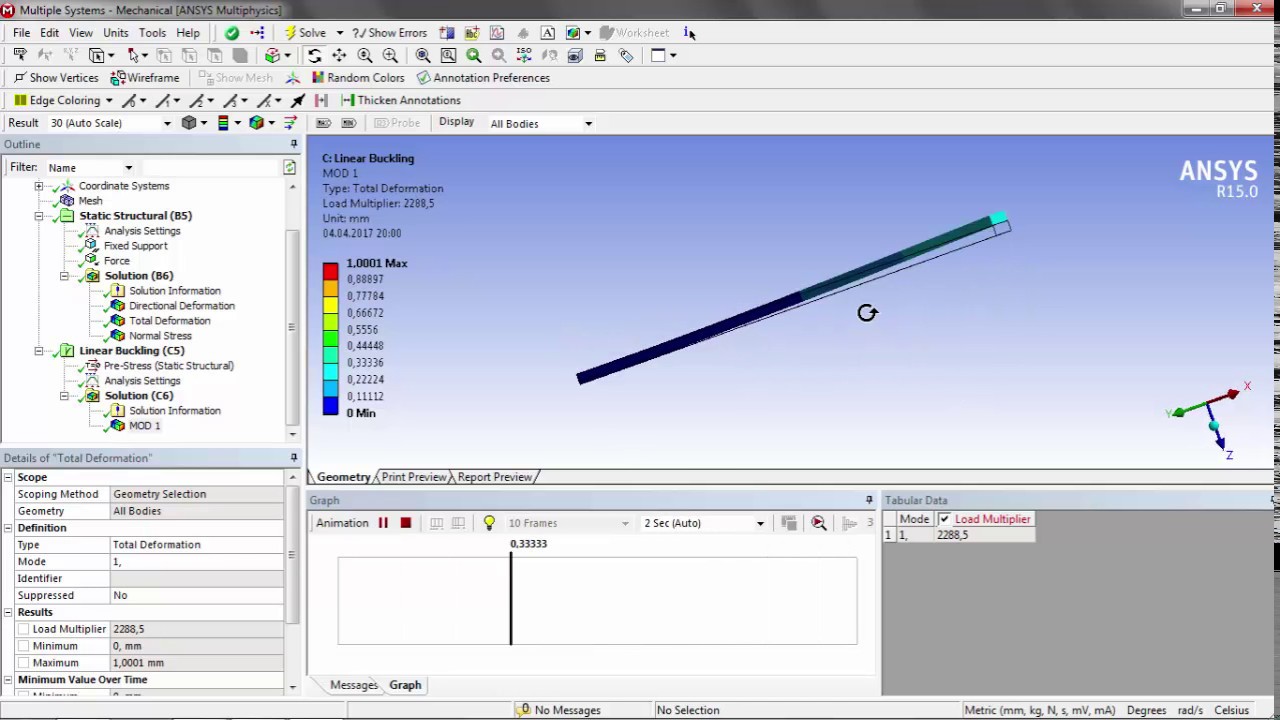Open the Tools menu
Image resolution: width=1280 pixels, height=720 pixels.
tap(152, 33)
